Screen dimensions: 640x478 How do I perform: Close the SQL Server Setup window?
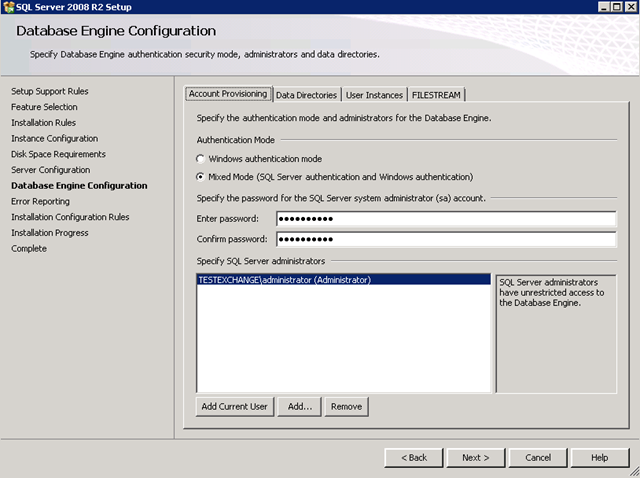pyautogui.click(x=631, y=7)
